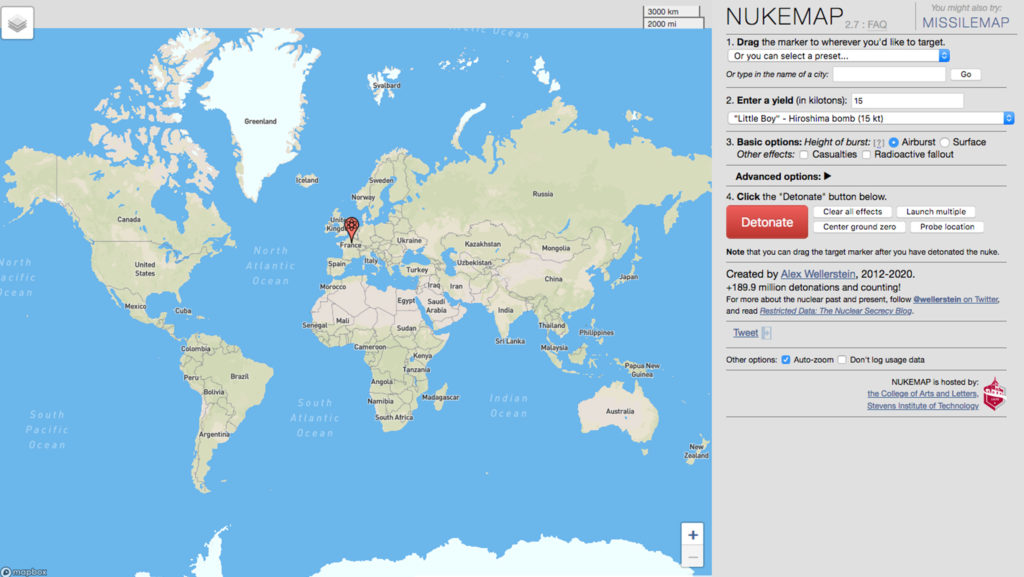Click the Australia label on map
Screen dimensions: 1024x577
tap(620, 411)
